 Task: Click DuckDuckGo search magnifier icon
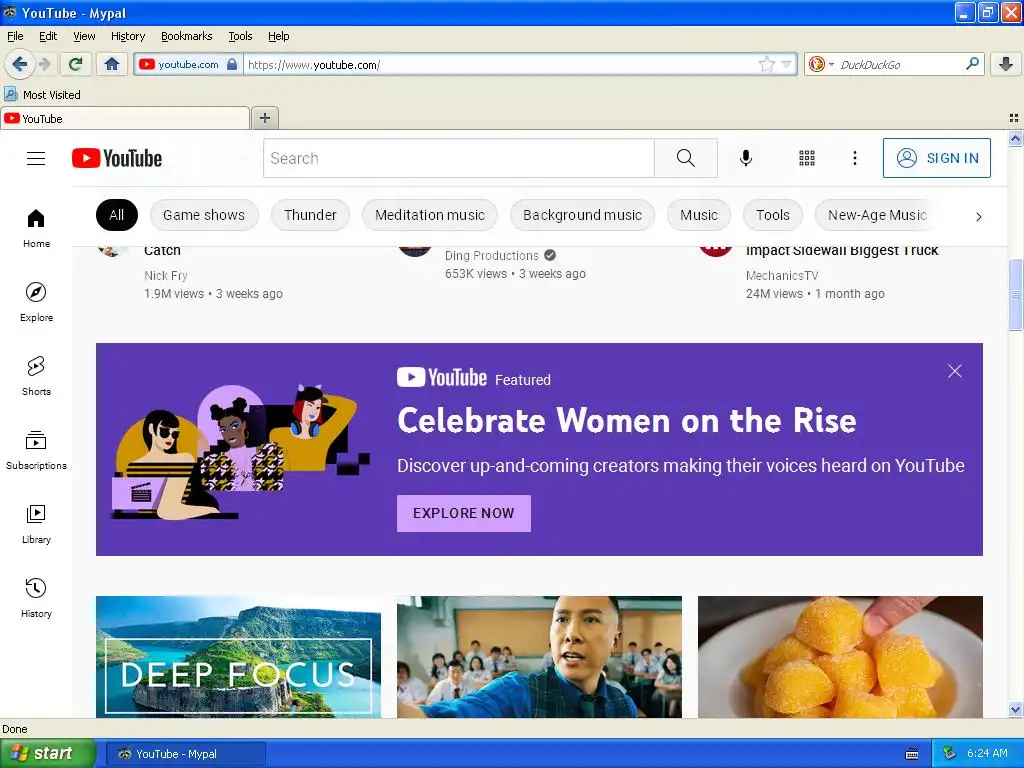pos(972,63)
